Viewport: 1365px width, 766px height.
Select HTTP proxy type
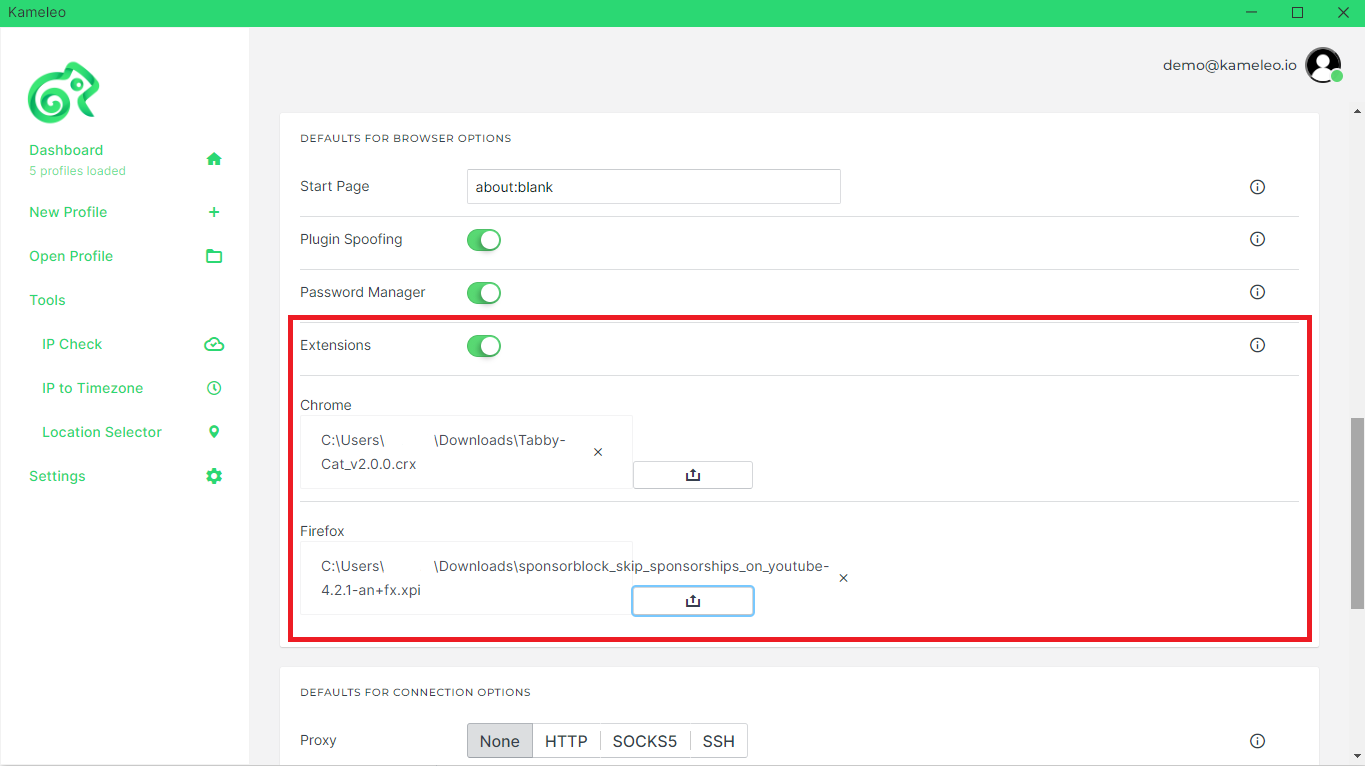point(566,741)
